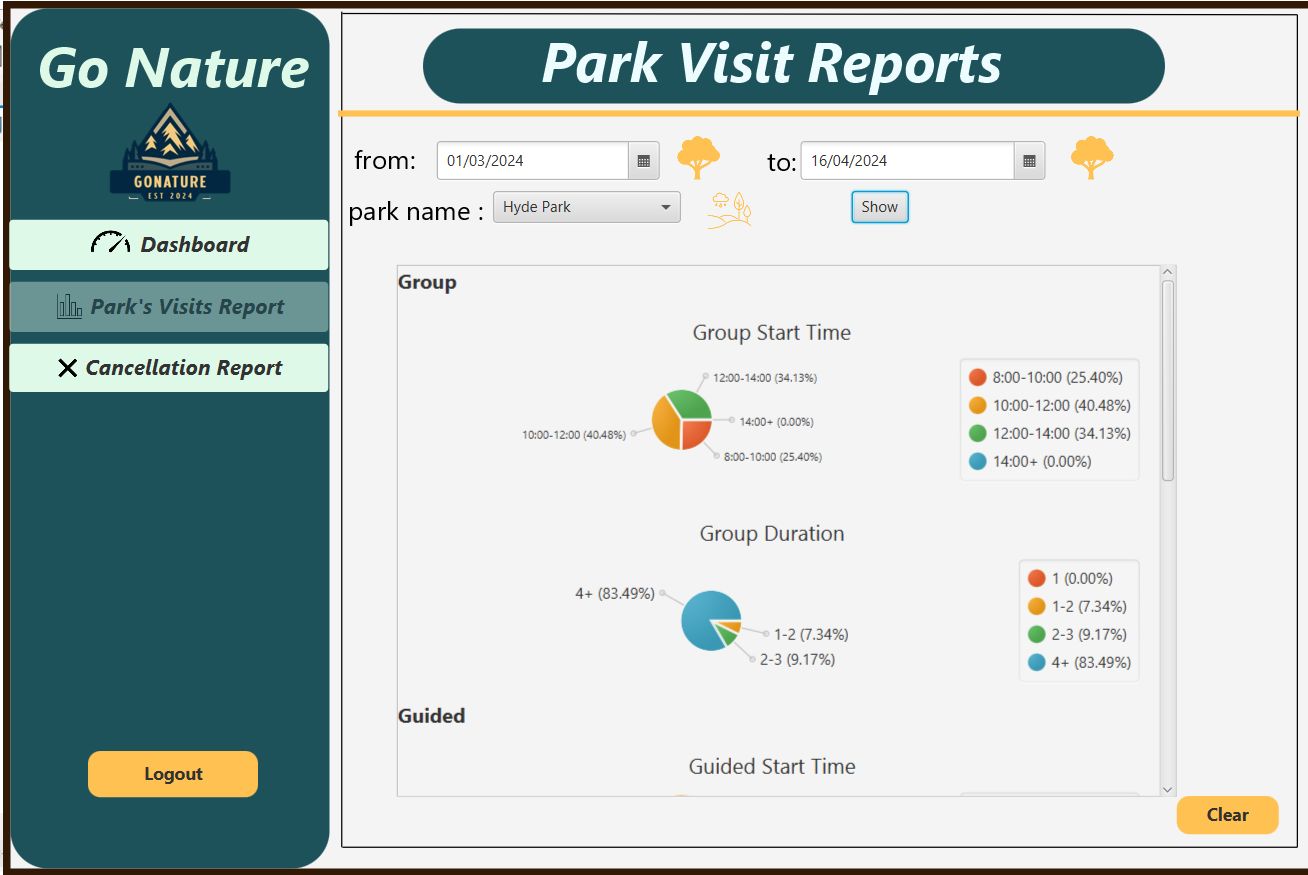Screen dimensions: 1308x875
Task: Click the X icon on Cancellation Report
Action: tap(67, 368)
